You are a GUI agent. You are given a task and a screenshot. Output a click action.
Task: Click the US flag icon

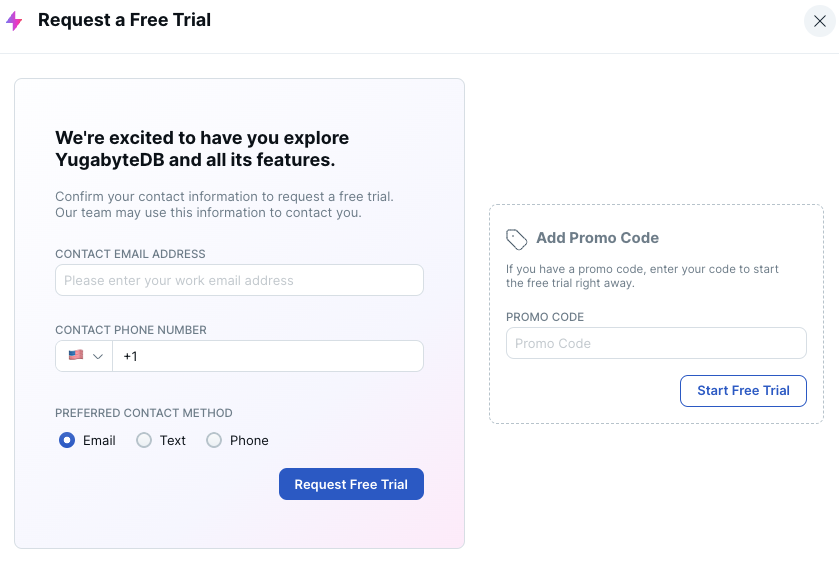pyautogui.click(x=76, y=355)
